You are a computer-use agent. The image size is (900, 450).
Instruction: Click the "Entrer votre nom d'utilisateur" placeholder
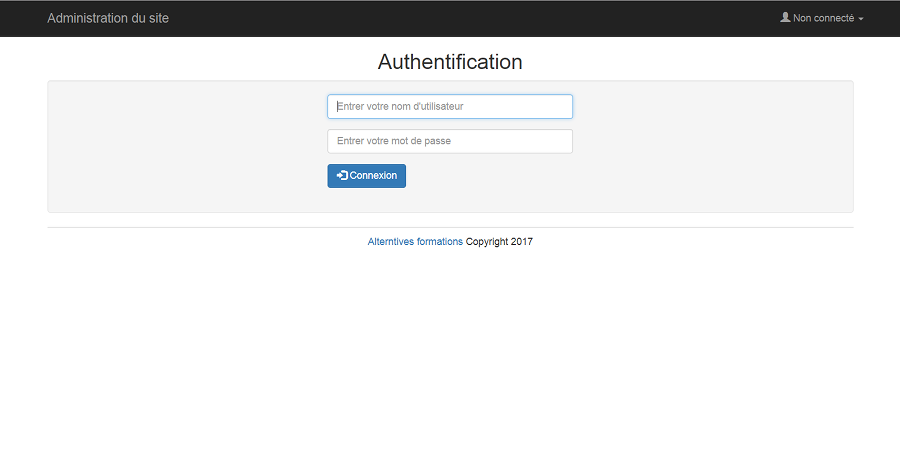(400, 106)
